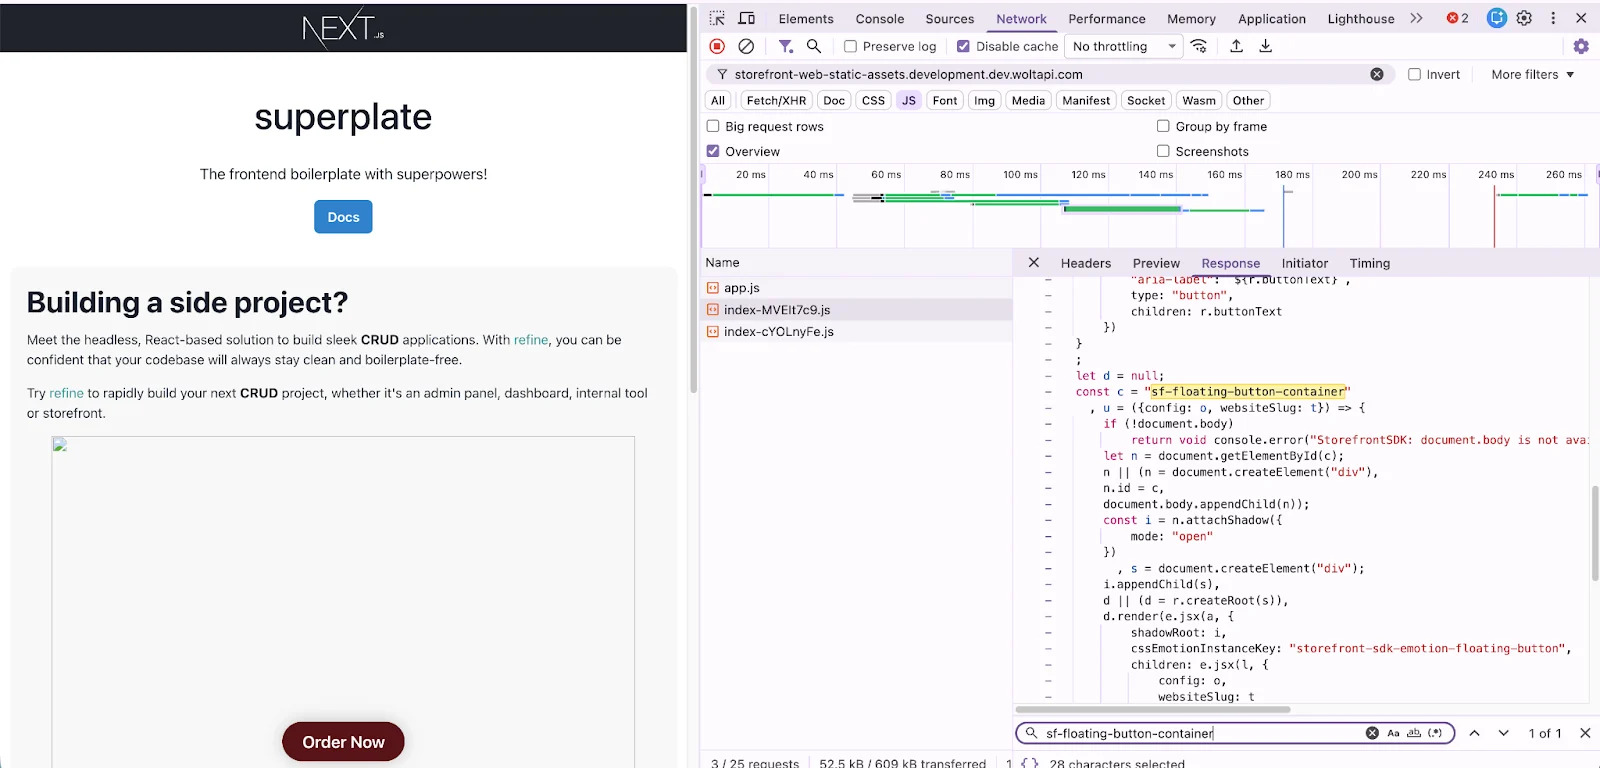Clear the network log
Screen dimensions: 1600x768
(x=746, y=46)
